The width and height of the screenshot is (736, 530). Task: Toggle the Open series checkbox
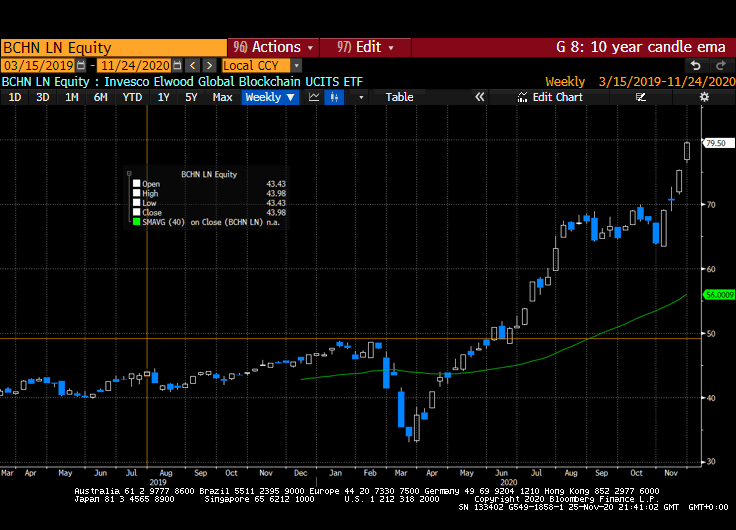tap(137, 184)
